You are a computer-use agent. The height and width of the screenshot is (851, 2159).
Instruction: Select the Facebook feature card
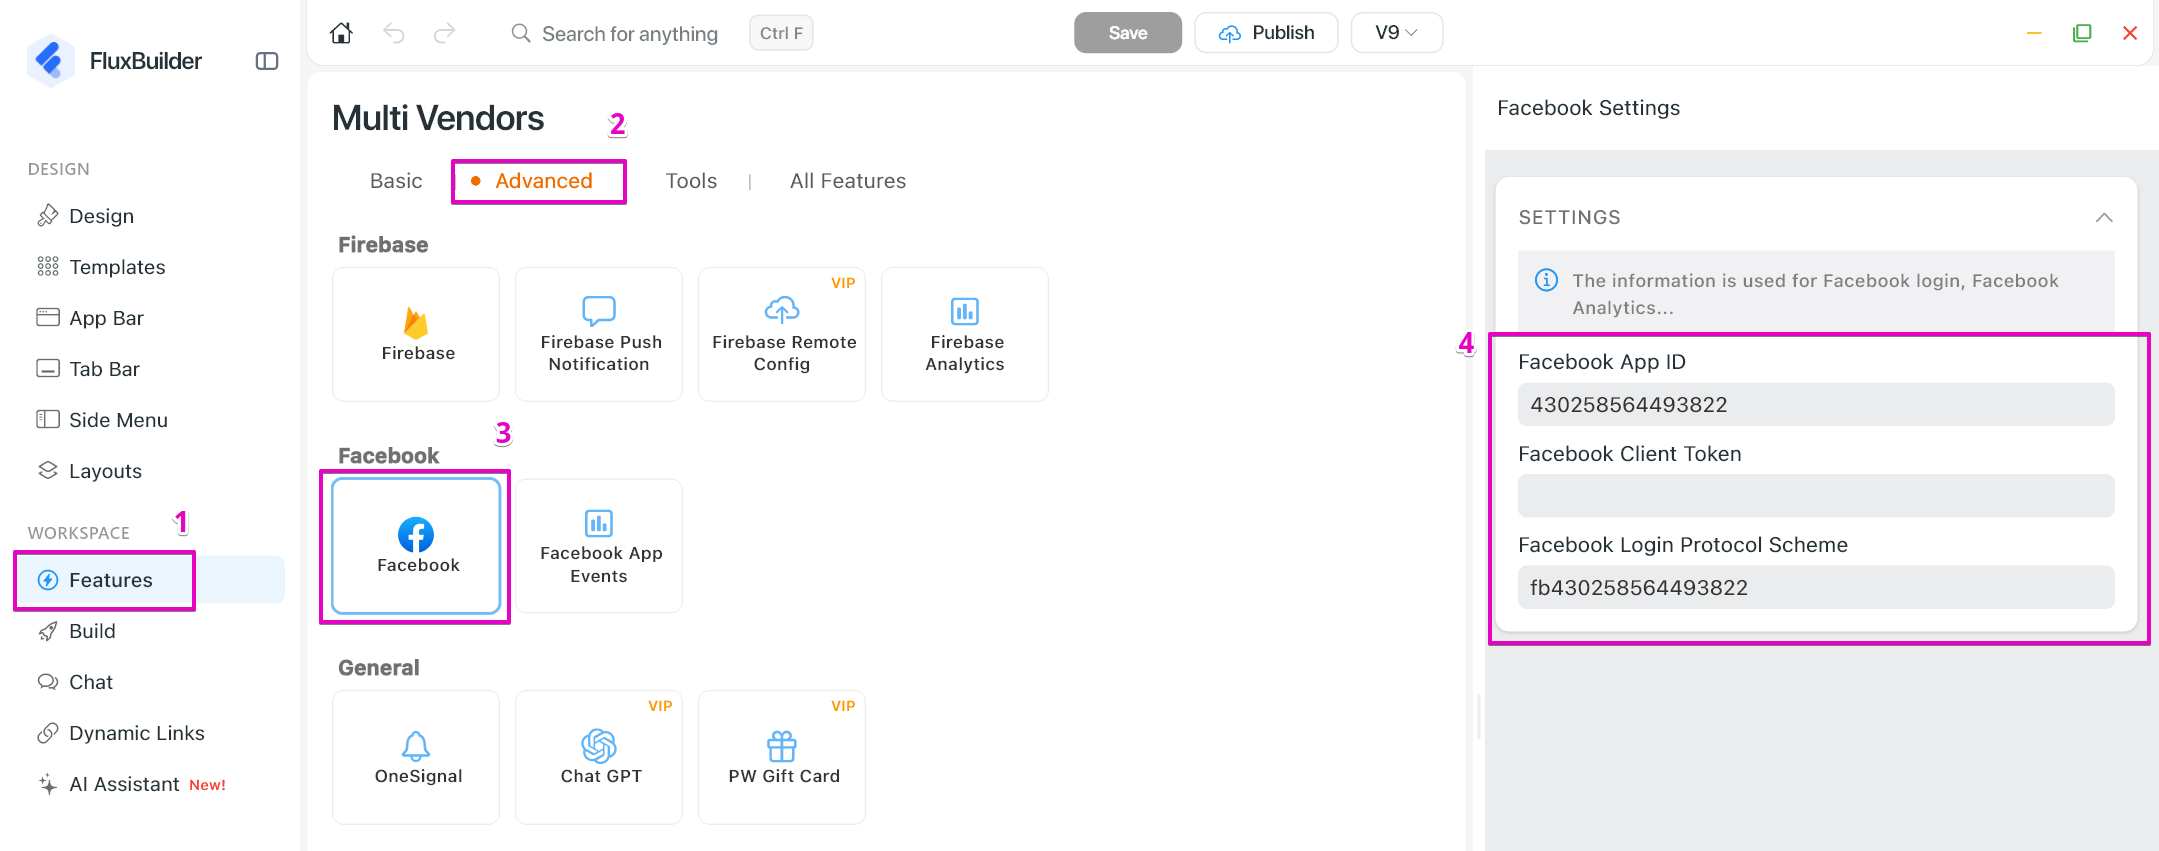tap(416, 546)
